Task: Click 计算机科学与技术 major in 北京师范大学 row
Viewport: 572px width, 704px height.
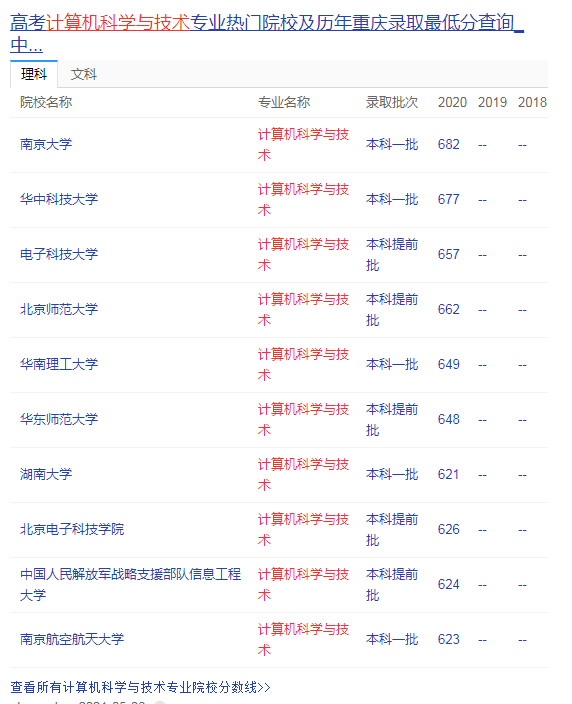Action: (x=303, y=309)
